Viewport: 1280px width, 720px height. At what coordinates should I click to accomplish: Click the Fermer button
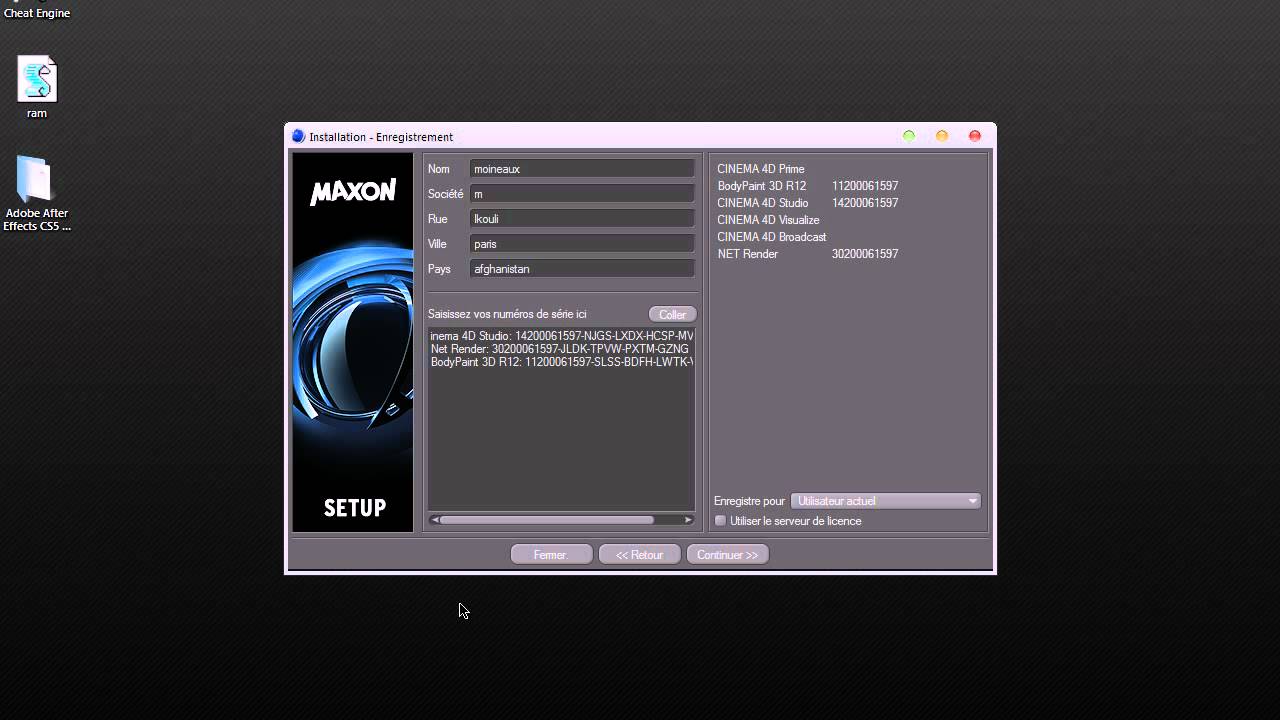(551, 555)
